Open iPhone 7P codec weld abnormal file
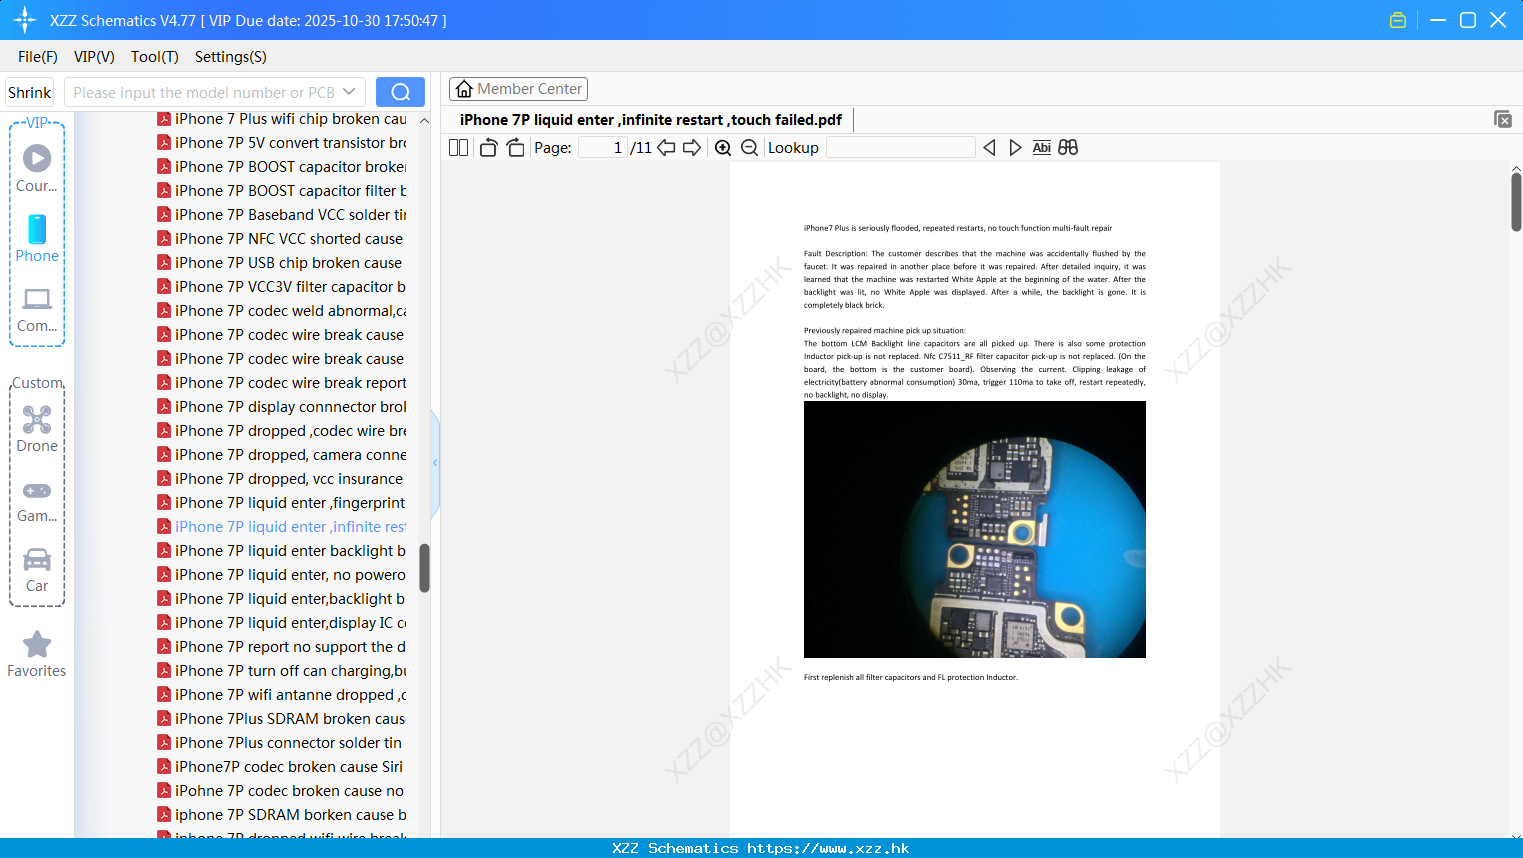 point(282,311)
